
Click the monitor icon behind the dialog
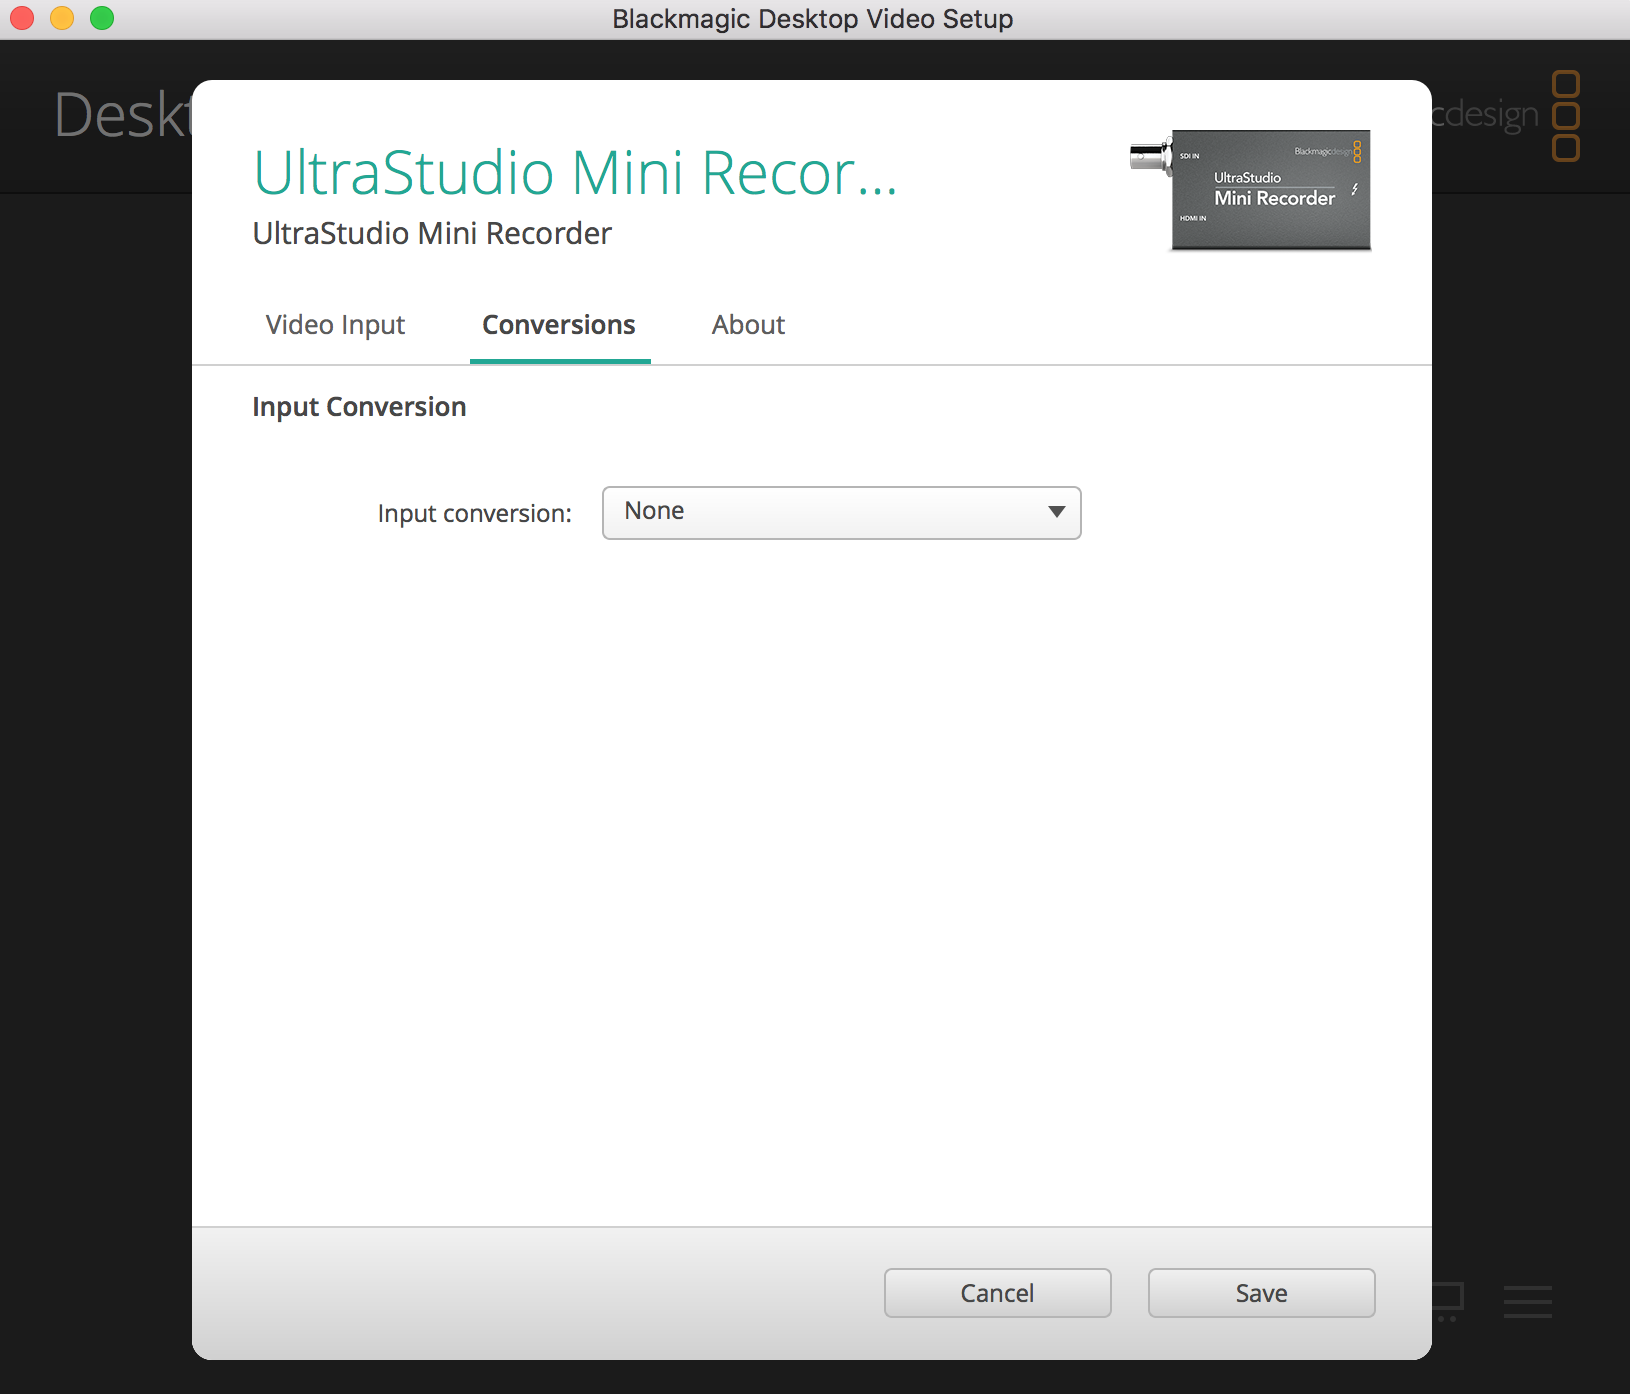(x=1448, y=1301)
